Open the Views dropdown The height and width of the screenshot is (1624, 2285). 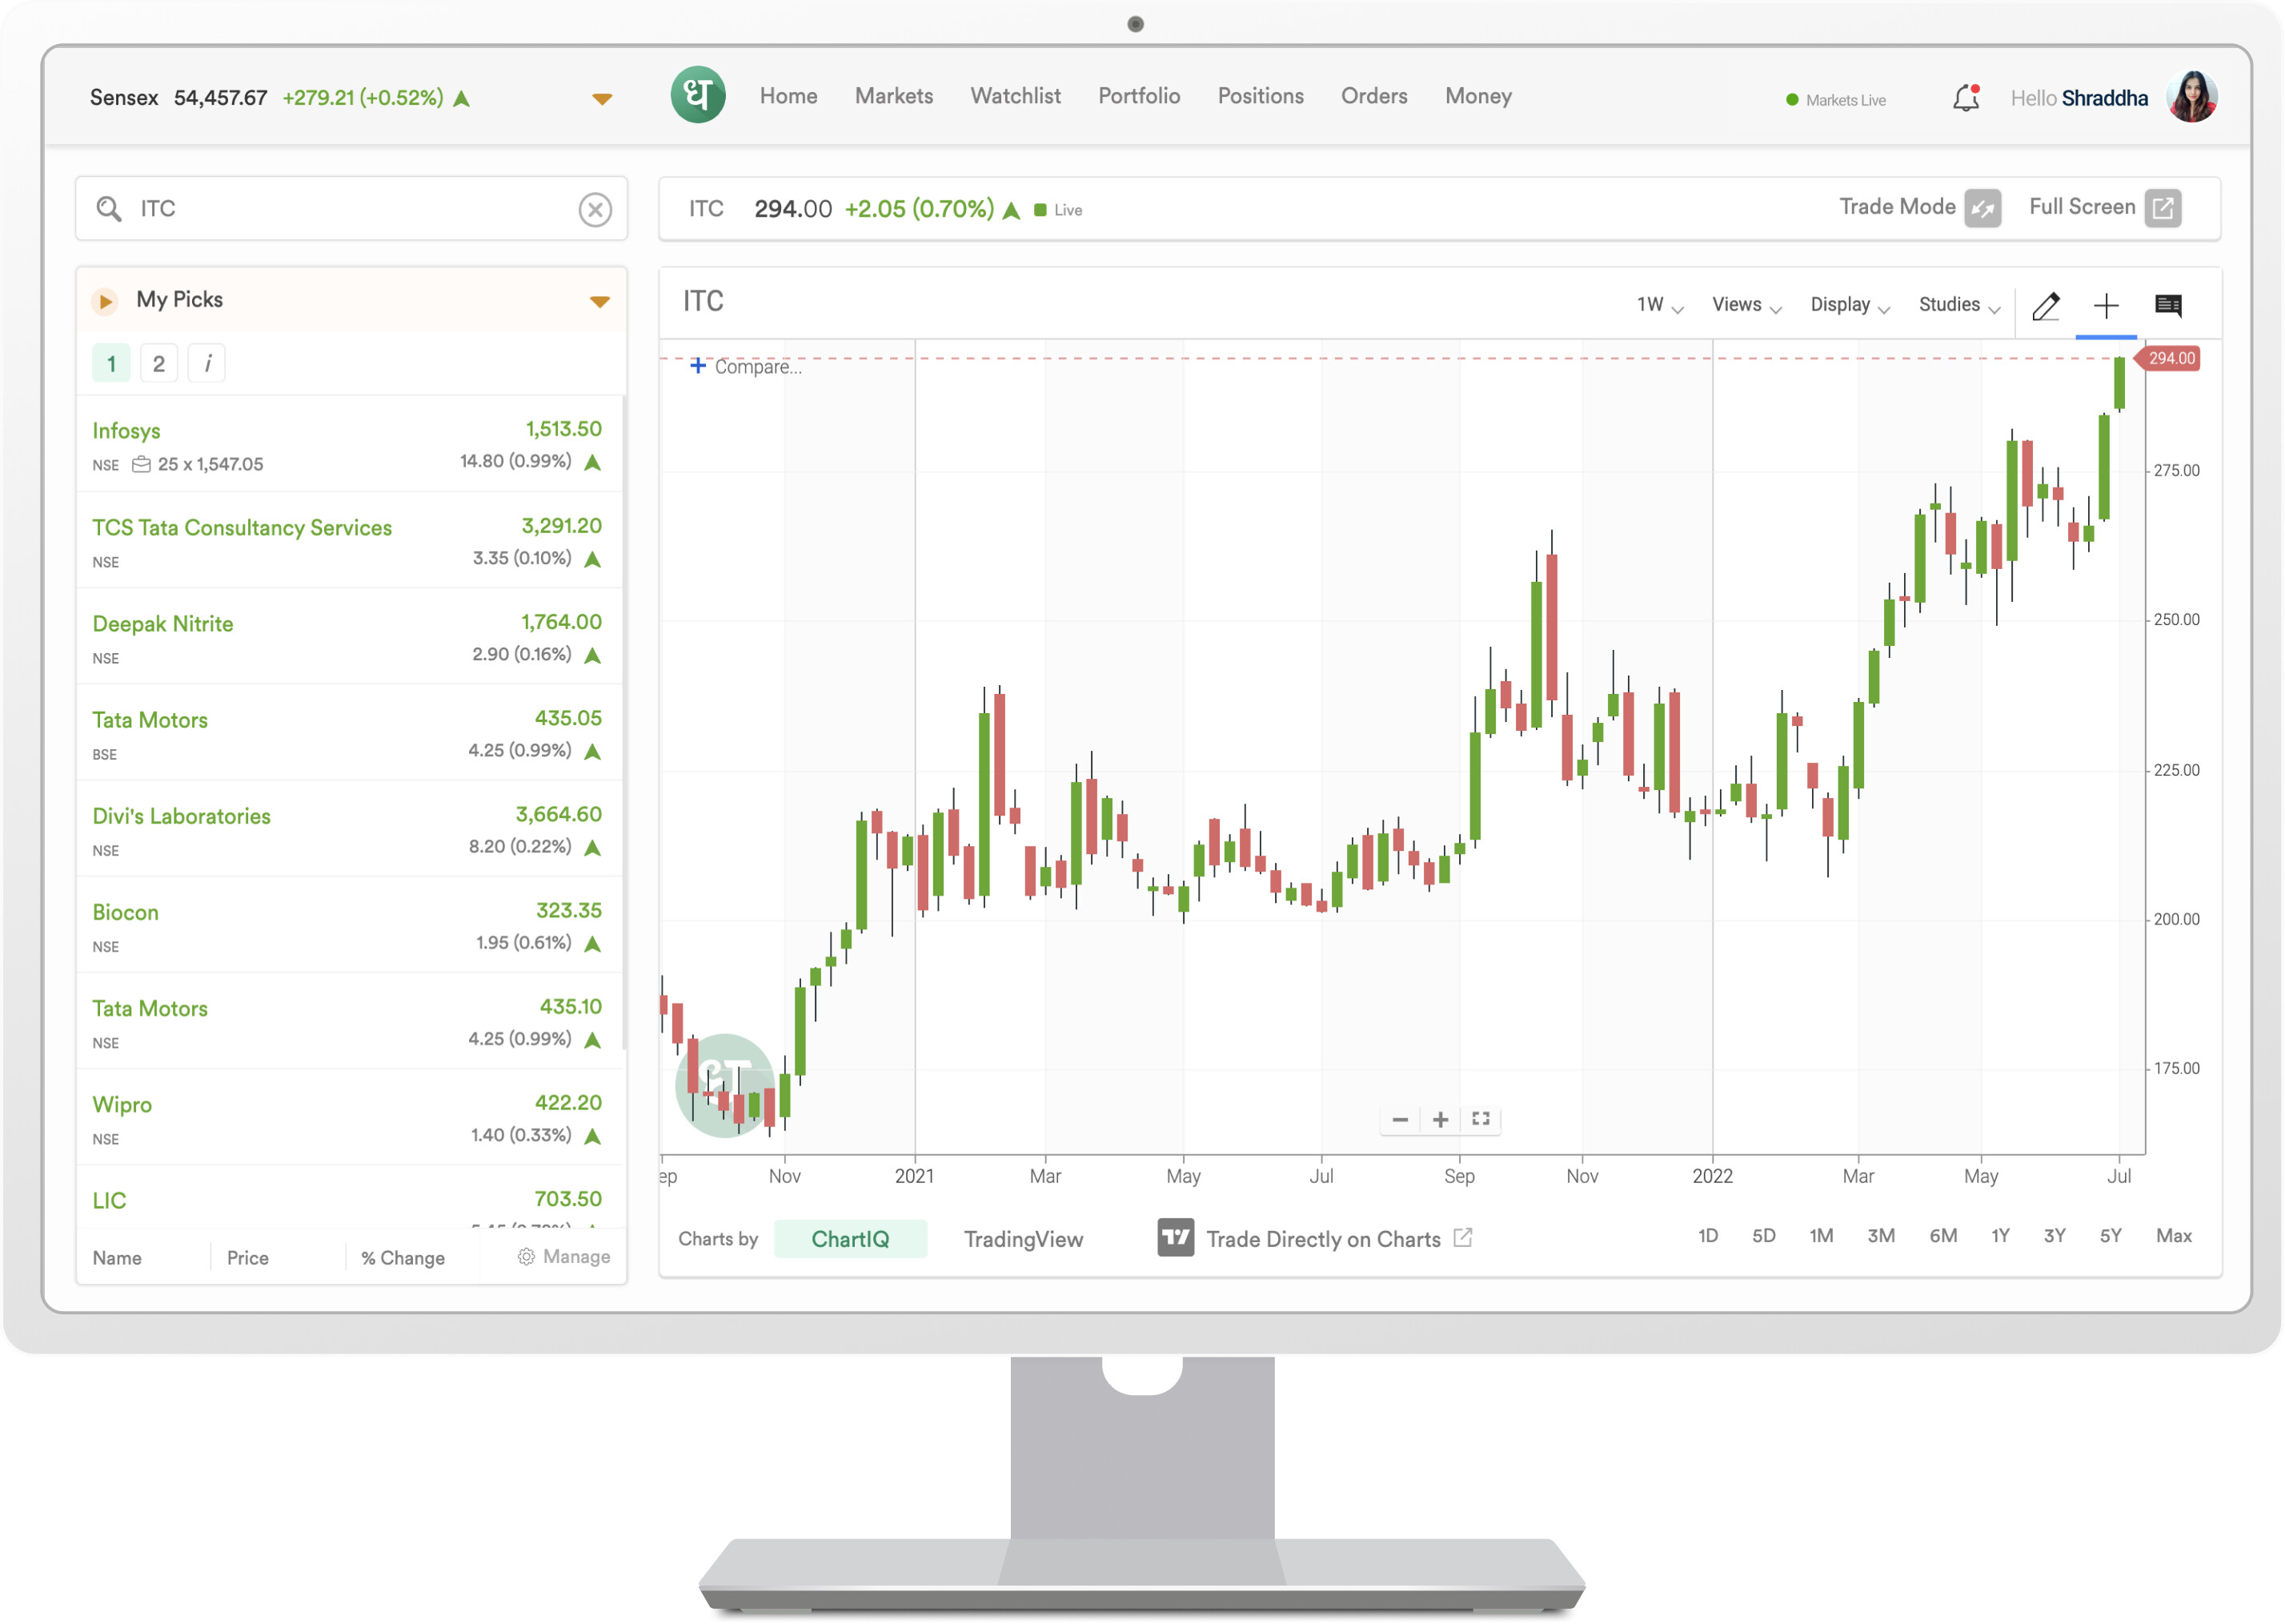pyautogui.click(x=1746, y=305)
